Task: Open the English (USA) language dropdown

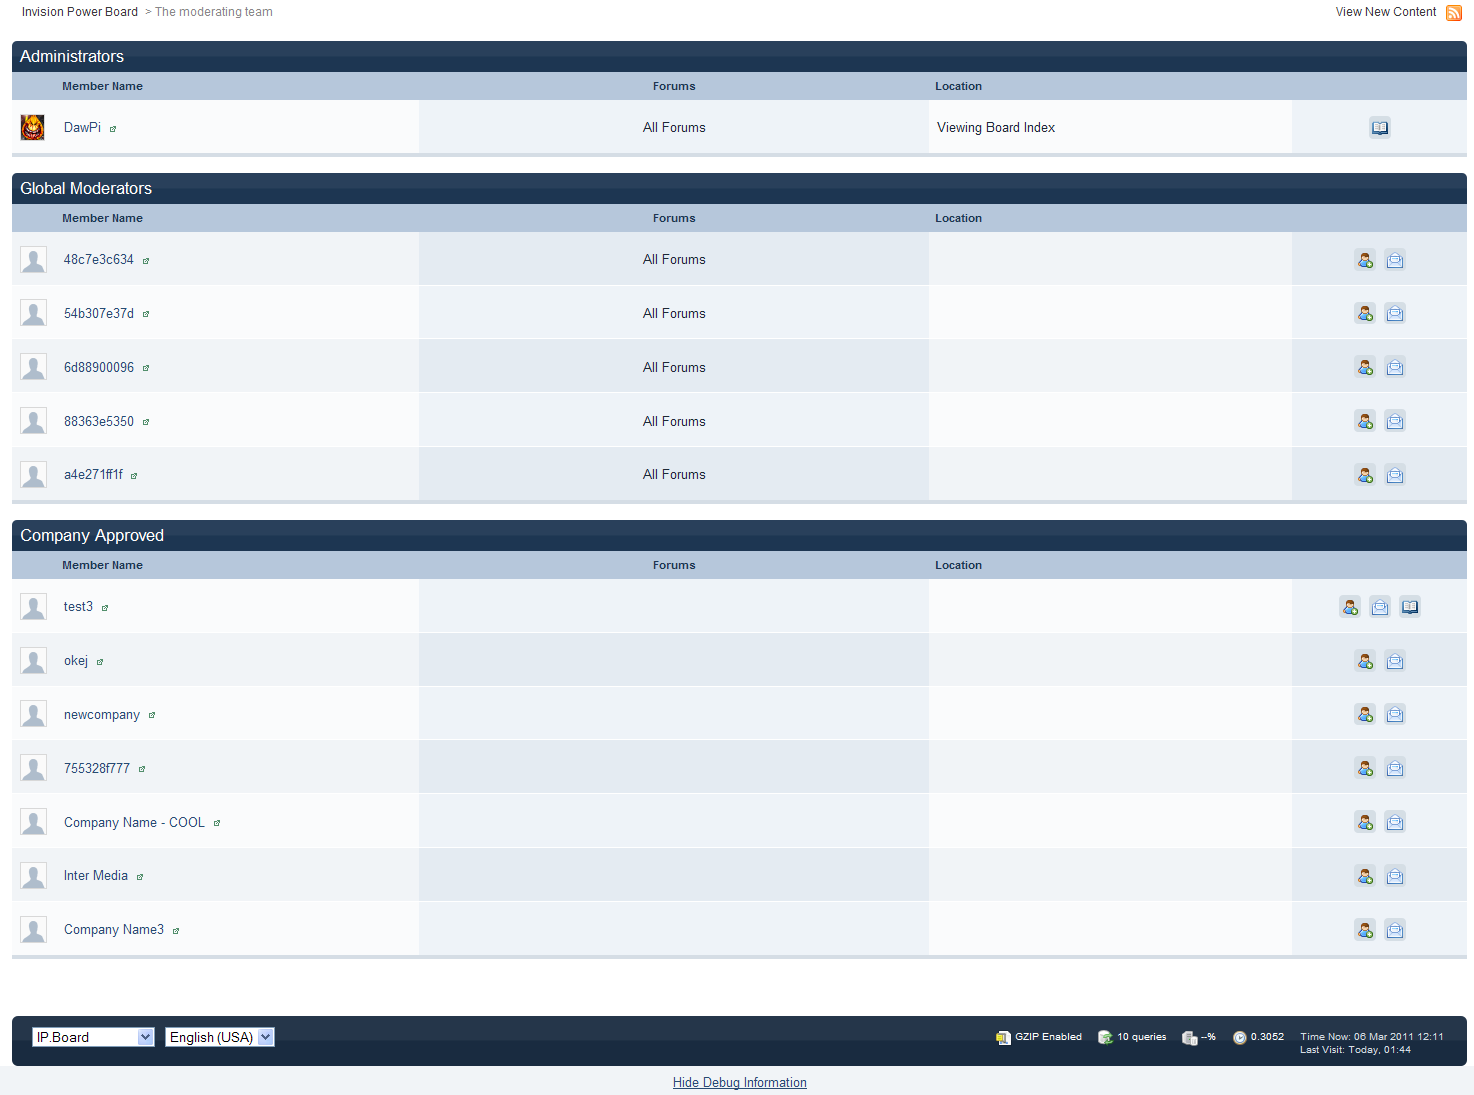Action: click(218, 1036)
